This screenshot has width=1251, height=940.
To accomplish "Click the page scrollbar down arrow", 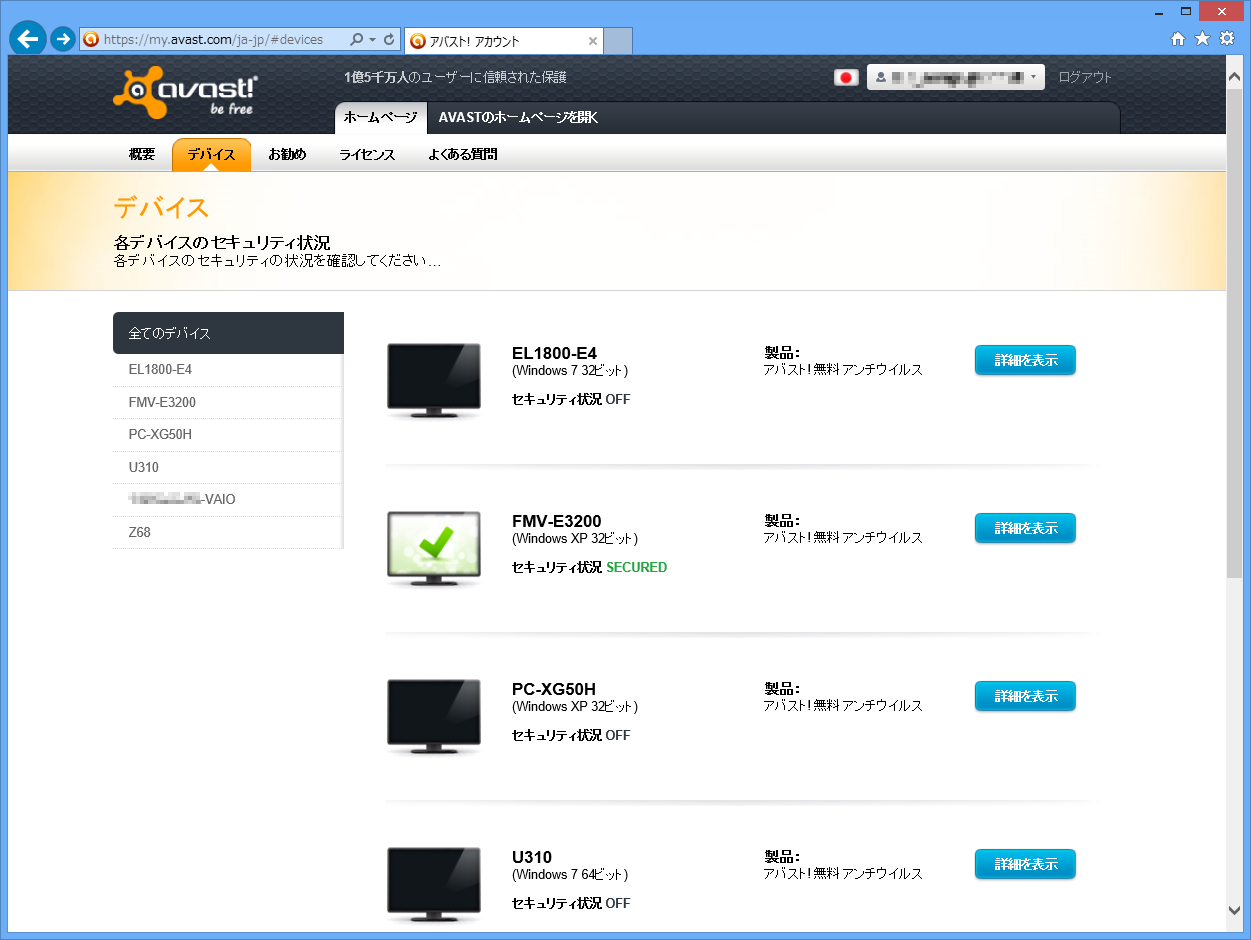I will coord(1234,910).
